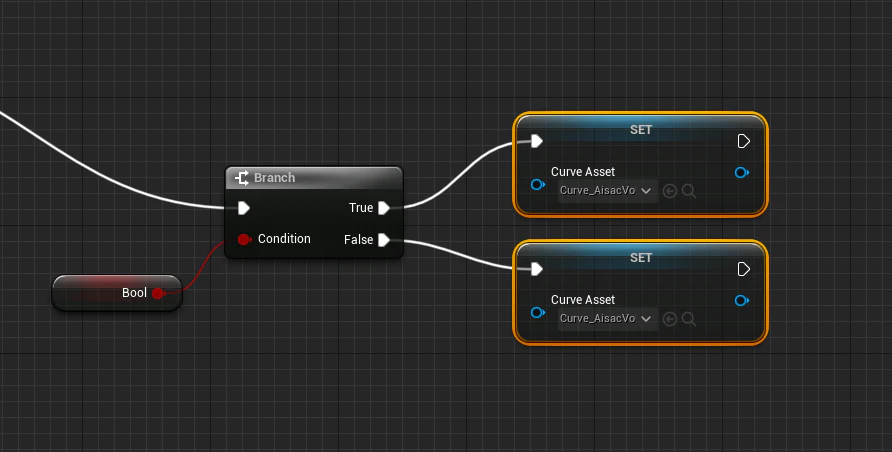Click lower SET node execution input pin
This screenshot has width=892, height=452.
tap(537, 269)
